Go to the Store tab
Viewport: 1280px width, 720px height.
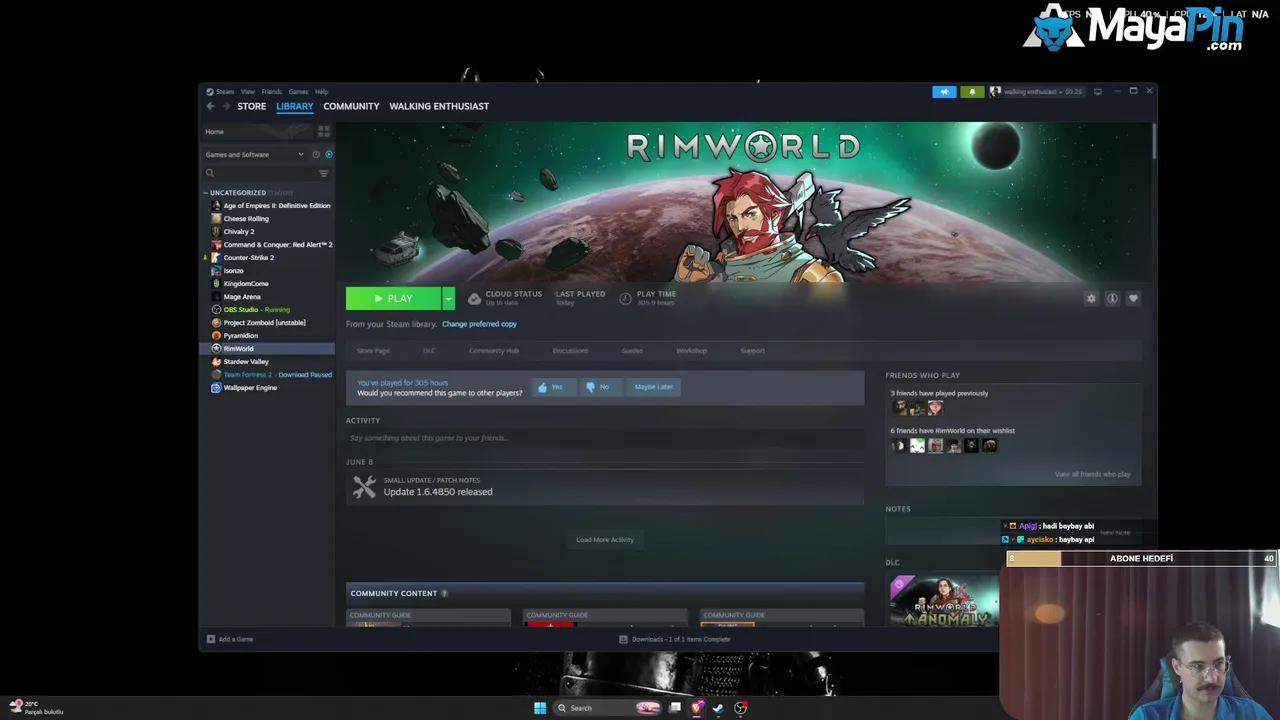tap(252, 106)
